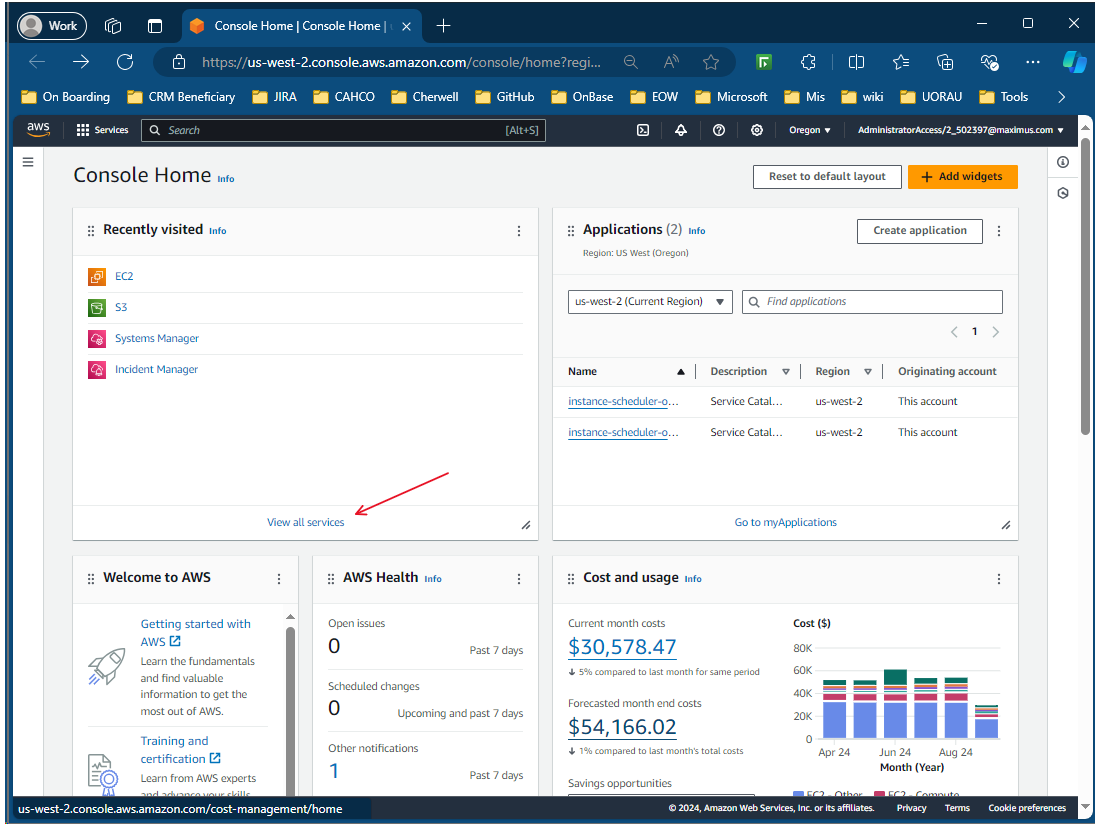The width and height of the screenshot is (1098, 828).
Task: Click the notifications bell icon
Action: (681, 130)
